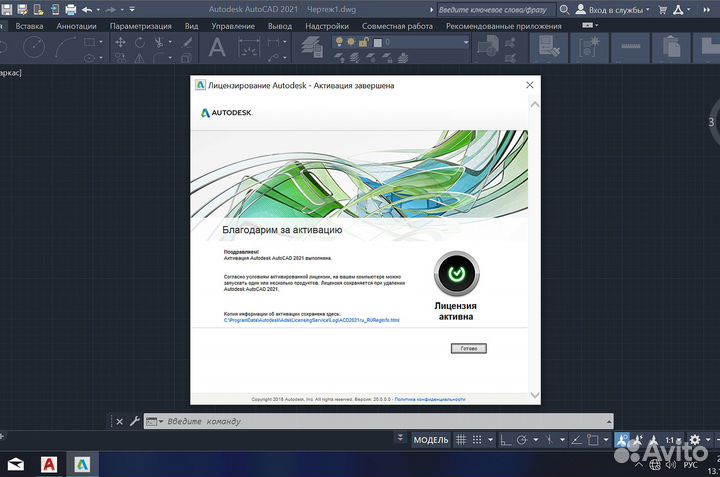Open the Вход в службы sign-in dropdown
This screenshot has width=720, height=477.
pyautogui.click(x=613, y=10)
